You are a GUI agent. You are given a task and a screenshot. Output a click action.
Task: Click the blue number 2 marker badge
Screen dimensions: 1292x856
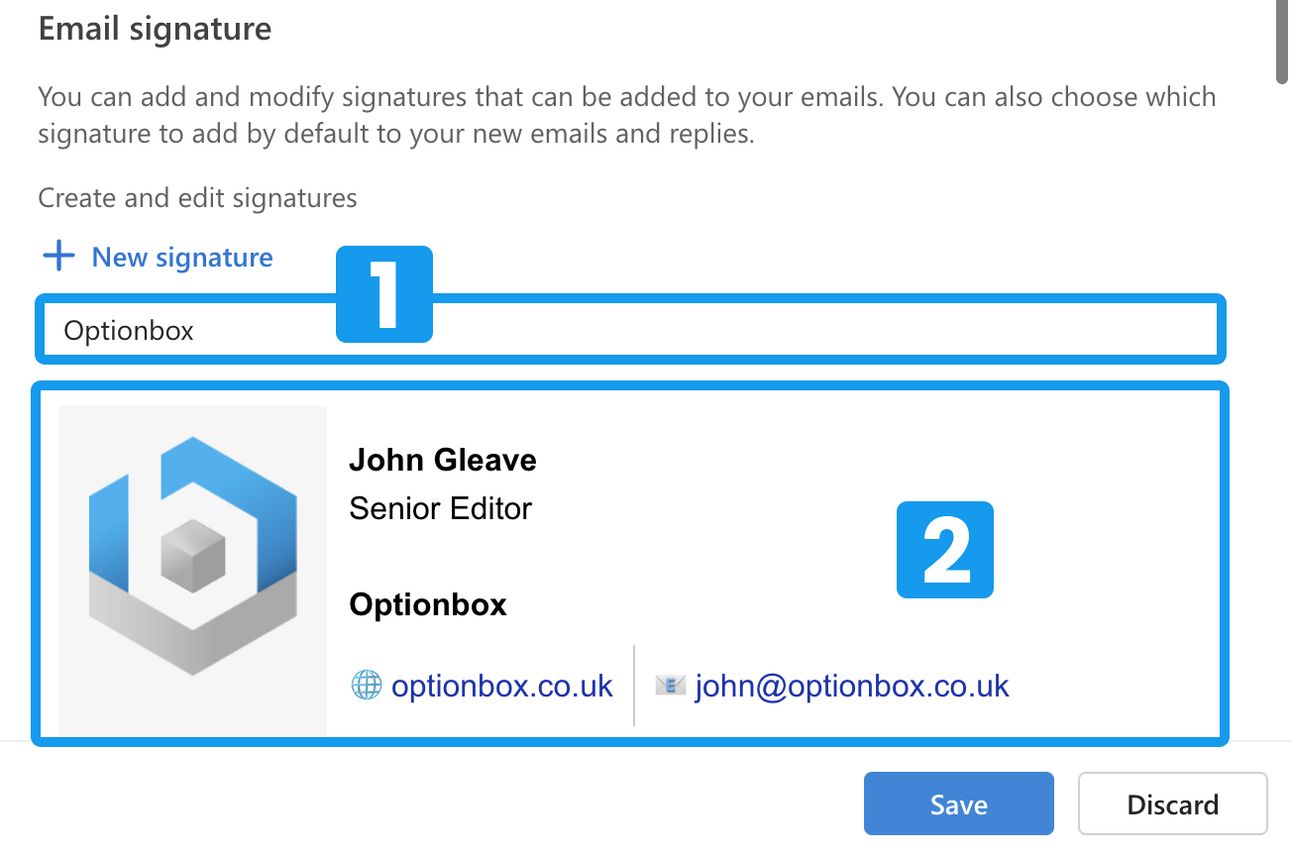[x=945, y=550]
